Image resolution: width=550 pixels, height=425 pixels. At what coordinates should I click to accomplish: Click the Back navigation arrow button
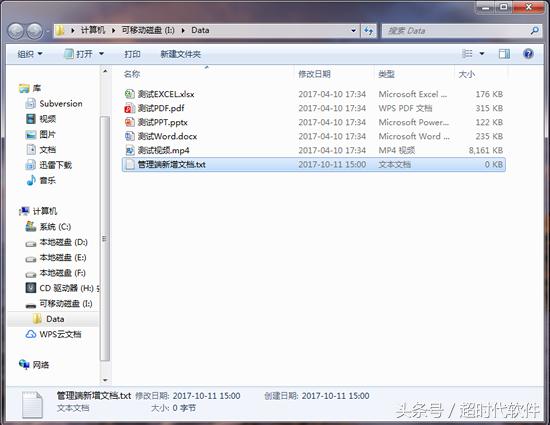[x=15, y=31]
